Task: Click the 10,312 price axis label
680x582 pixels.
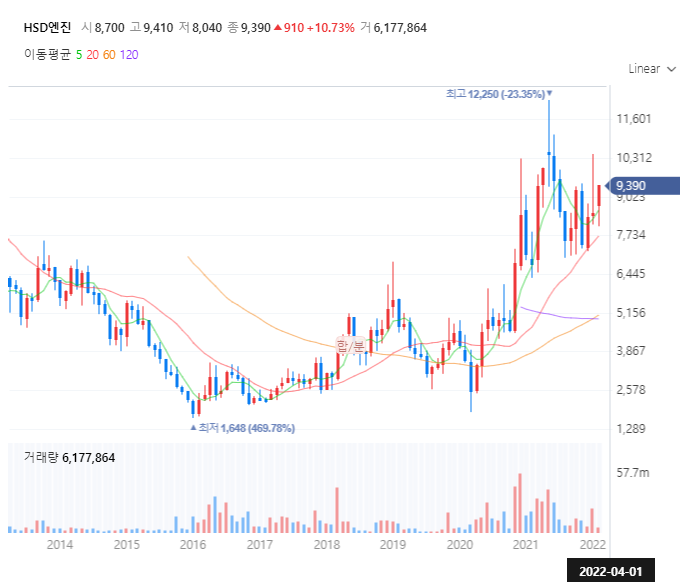Action: coord(634,158)
